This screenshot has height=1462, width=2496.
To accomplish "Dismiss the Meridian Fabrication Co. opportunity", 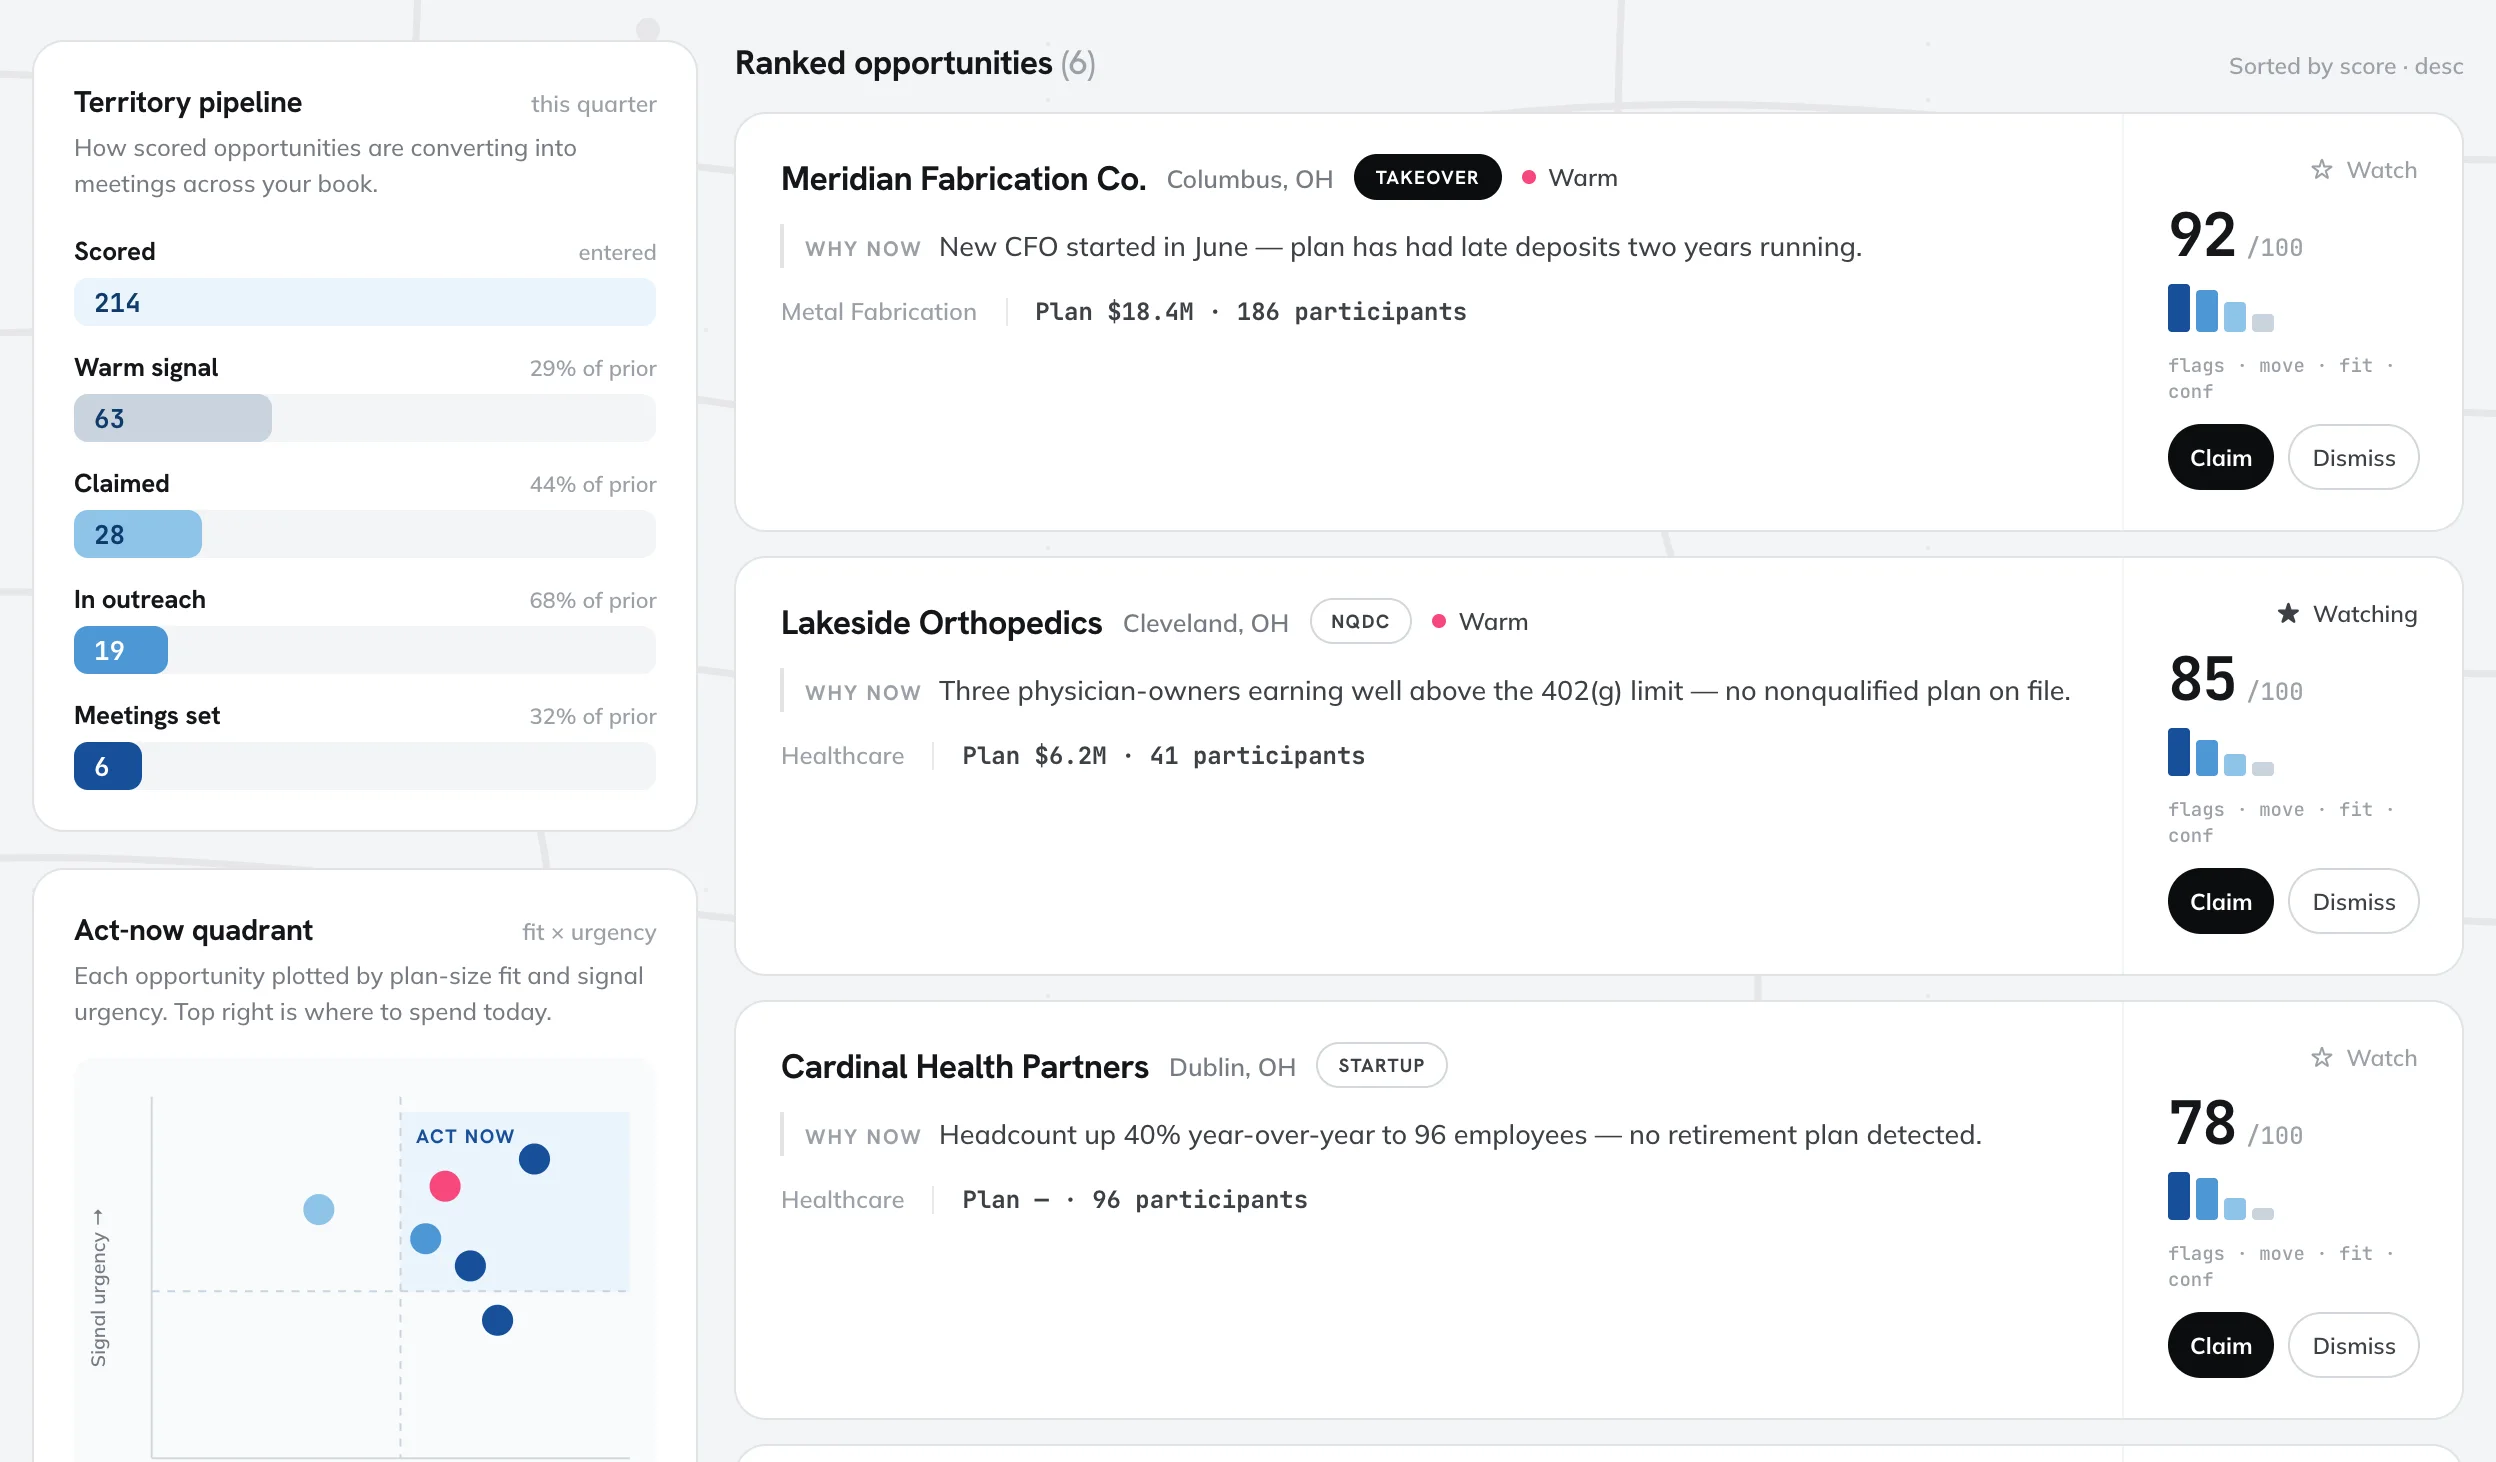I will pyautogui.click(x=2353, y=458).
